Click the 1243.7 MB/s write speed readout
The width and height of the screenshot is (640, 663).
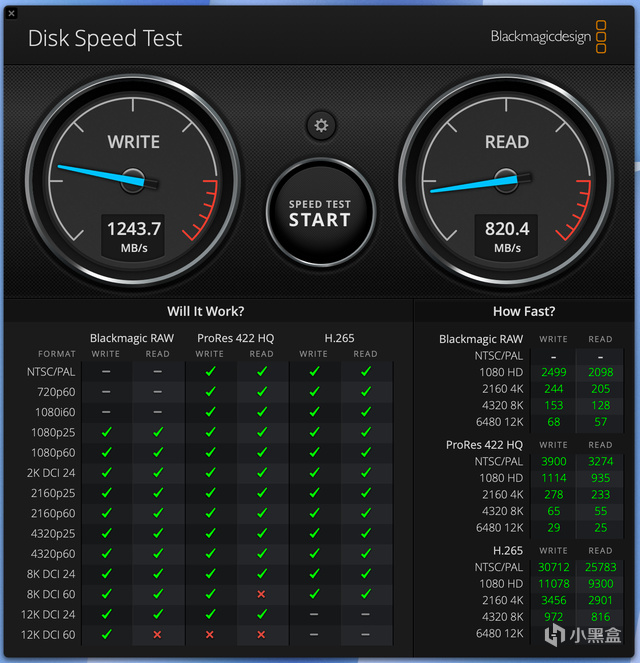pyautogui.click(x=134, y=236)
